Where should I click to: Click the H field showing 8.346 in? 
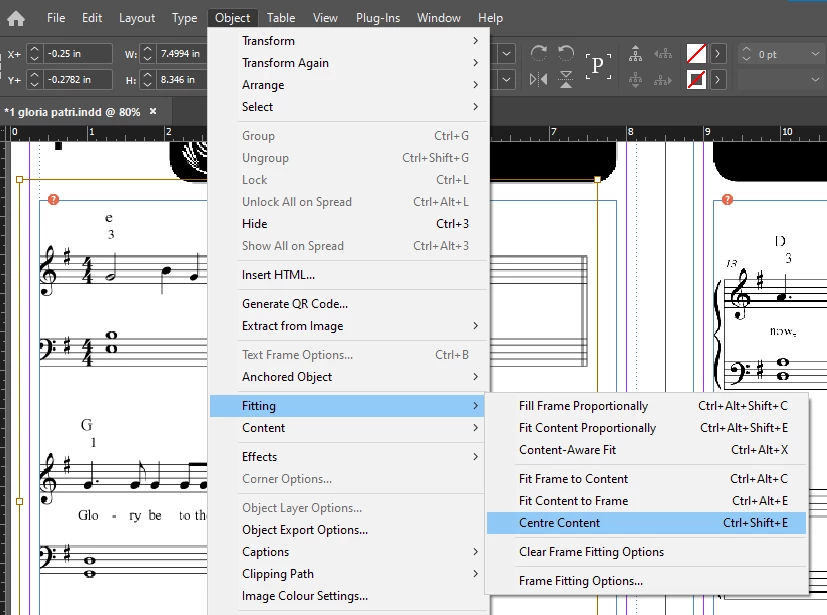(x=182, y=79)
